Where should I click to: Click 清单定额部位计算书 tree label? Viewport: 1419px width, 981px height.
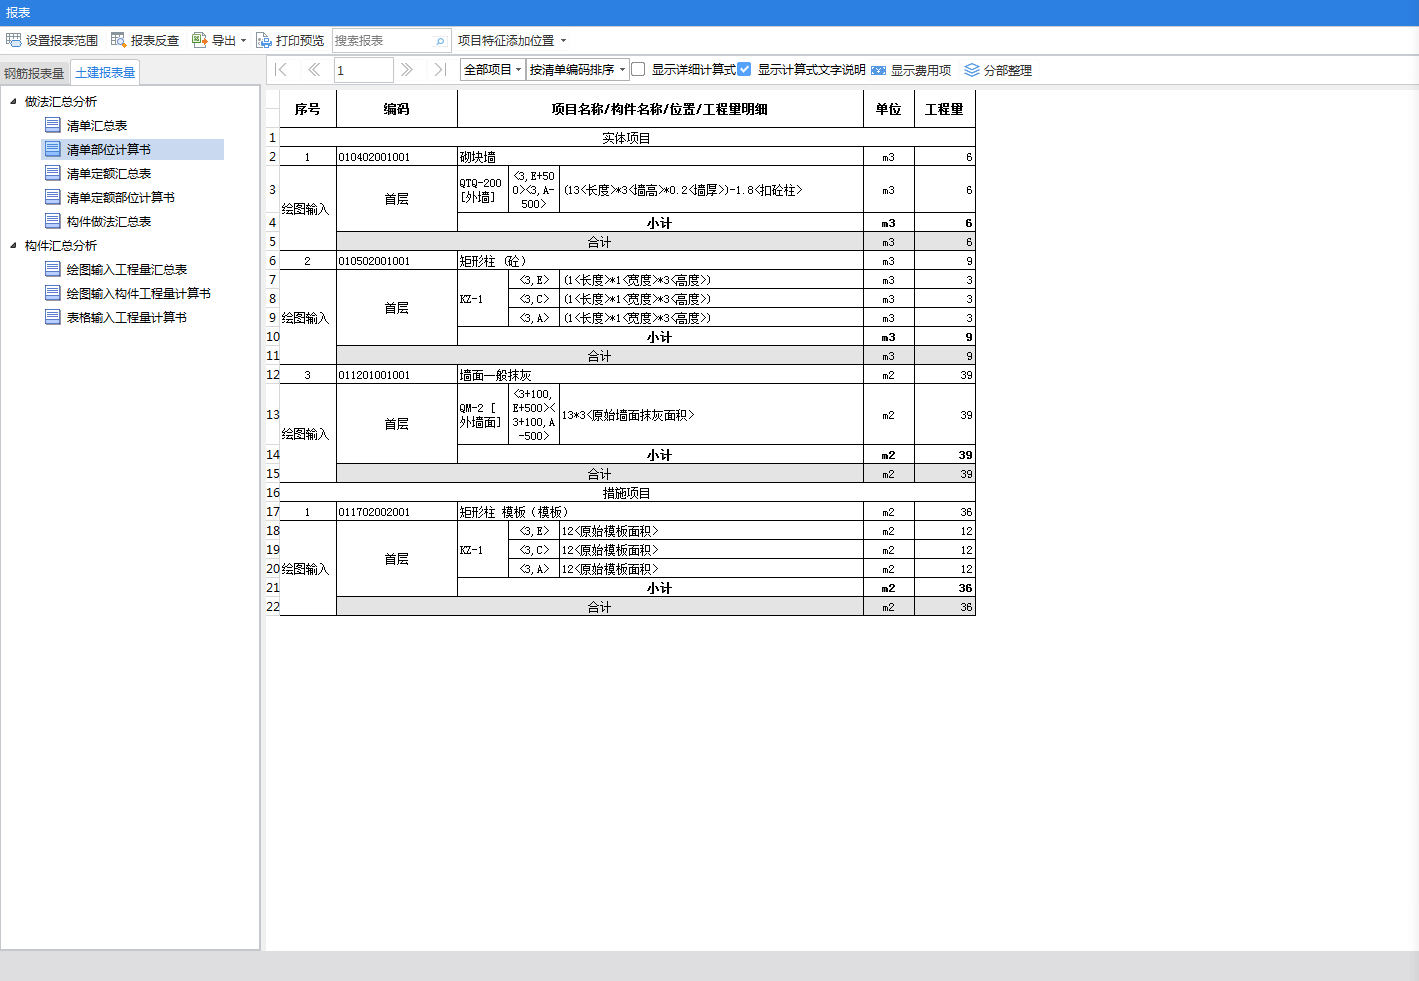click(121, 197)
